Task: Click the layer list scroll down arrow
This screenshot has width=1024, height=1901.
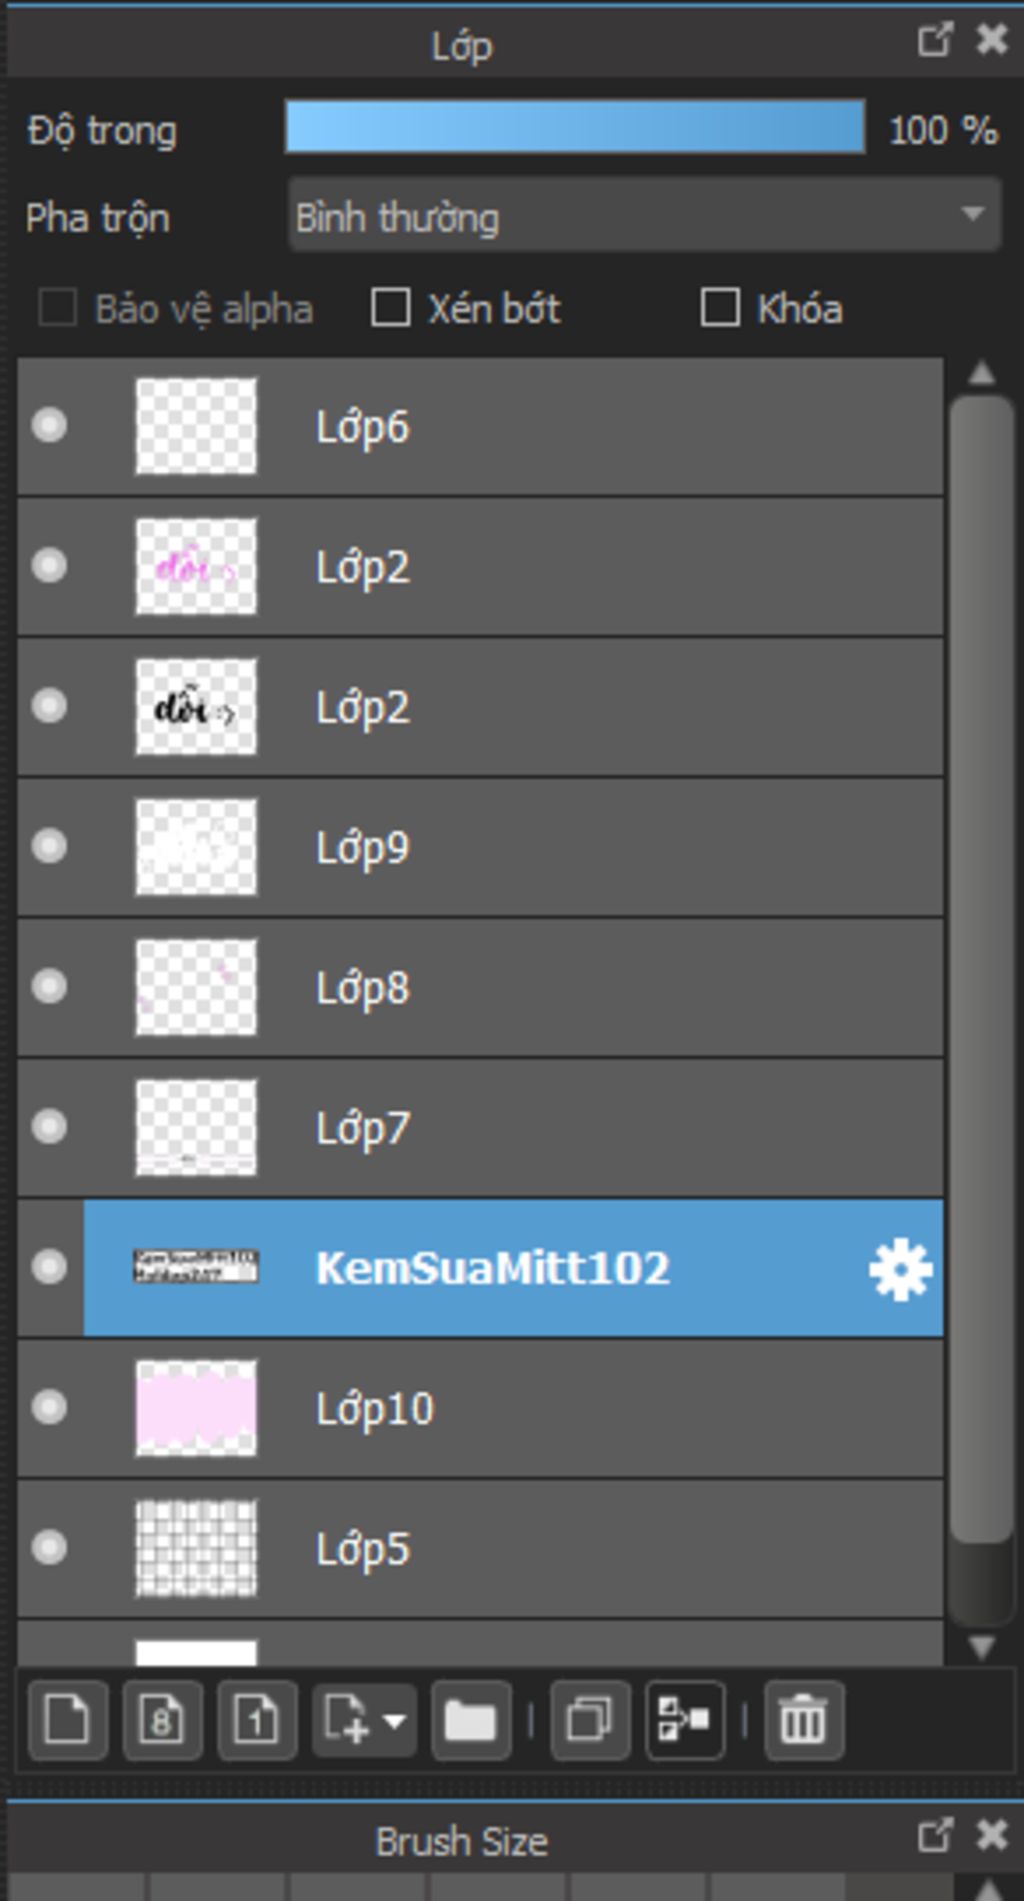Action: click(x=982, y=1646)
